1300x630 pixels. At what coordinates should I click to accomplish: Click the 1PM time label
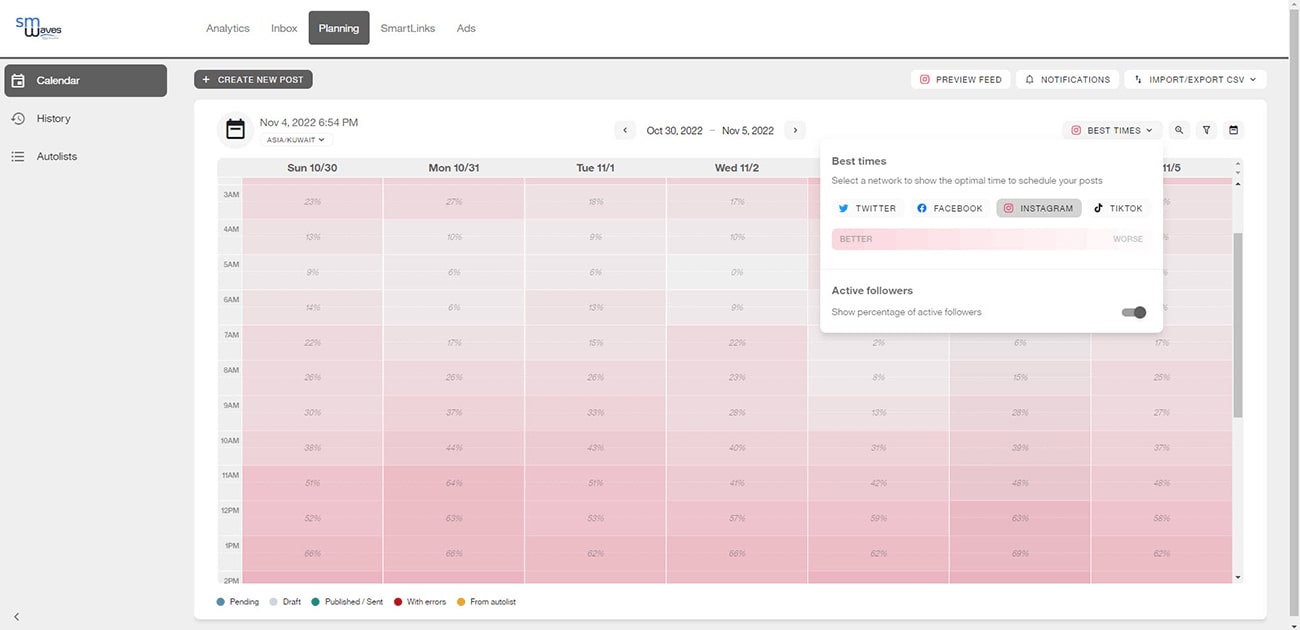(231, 546)
